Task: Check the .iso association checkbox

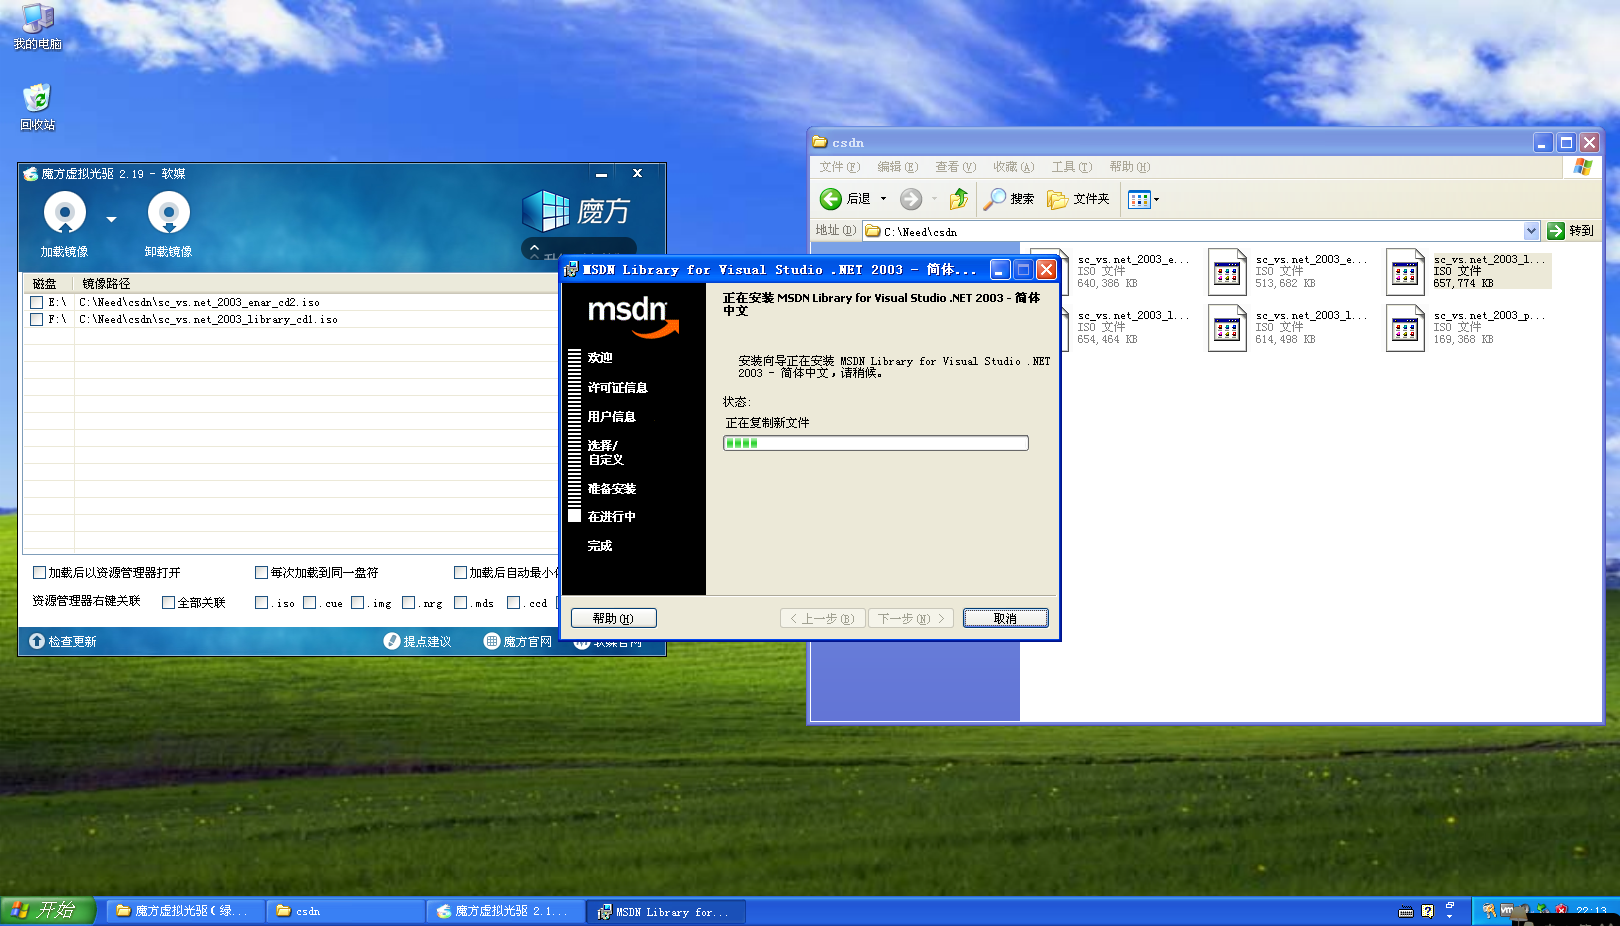Action: [261, 602]
